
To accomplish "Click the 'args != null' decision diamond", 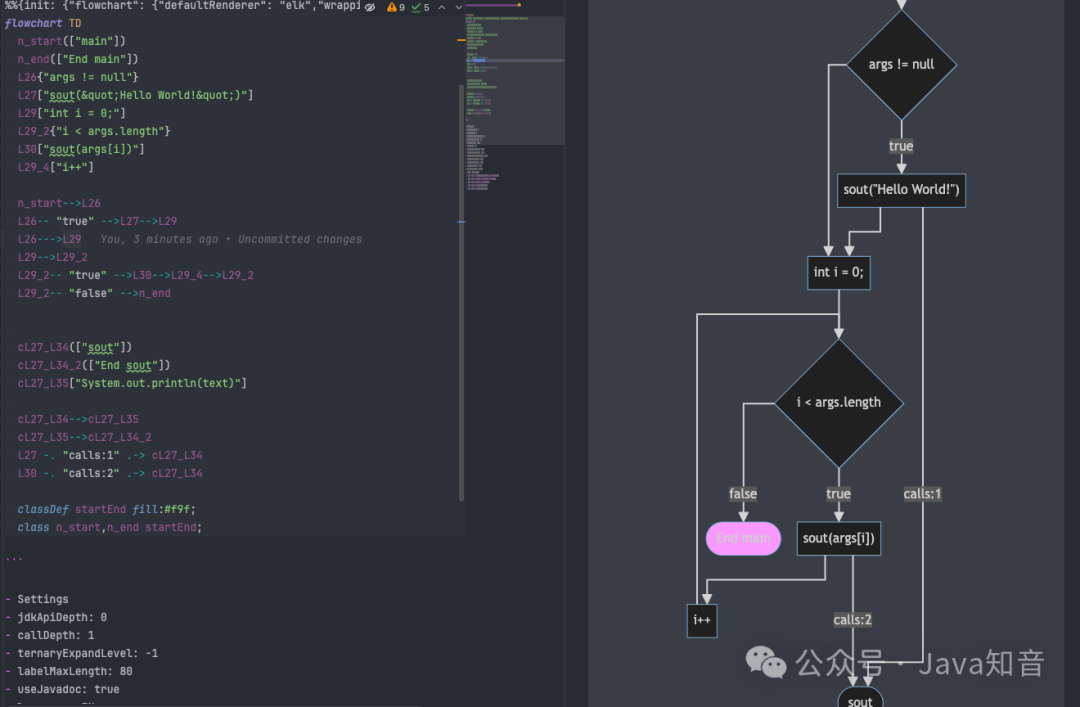I will point(901,64).
